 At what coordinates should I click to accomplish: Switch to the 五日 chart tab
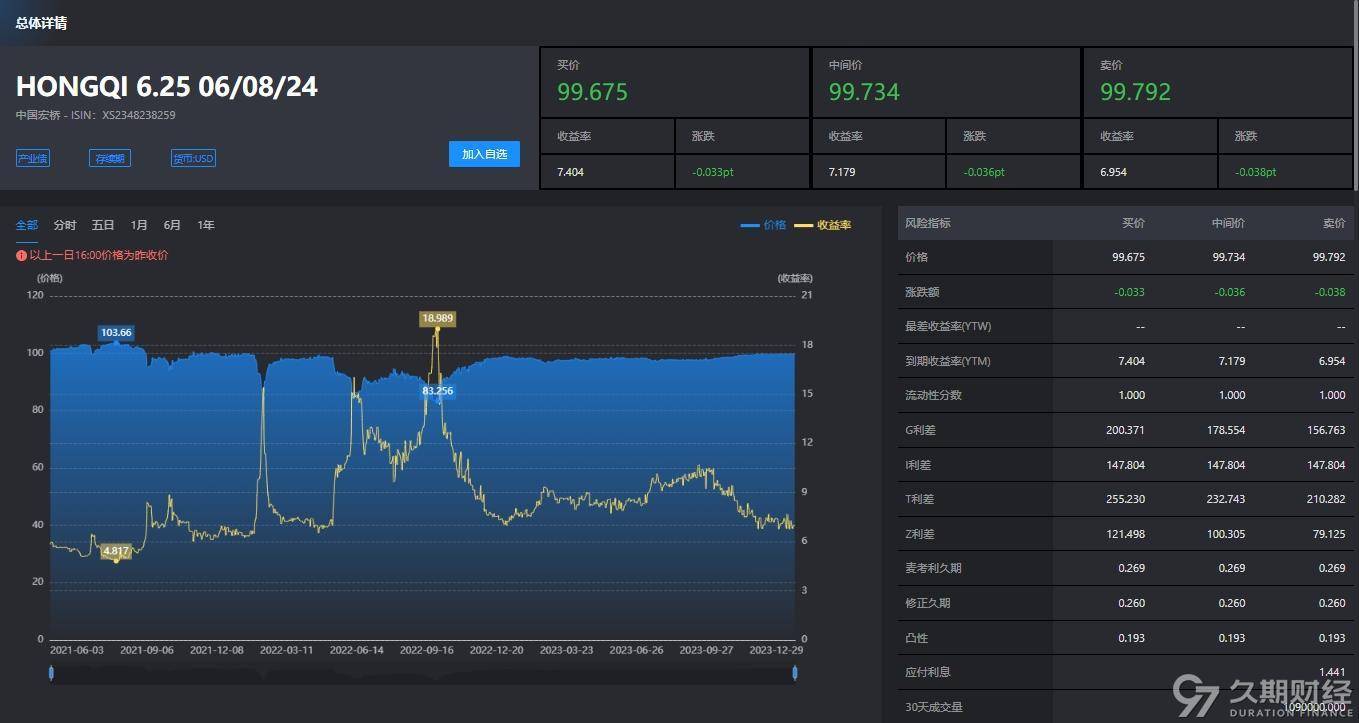tap(103, 225)
